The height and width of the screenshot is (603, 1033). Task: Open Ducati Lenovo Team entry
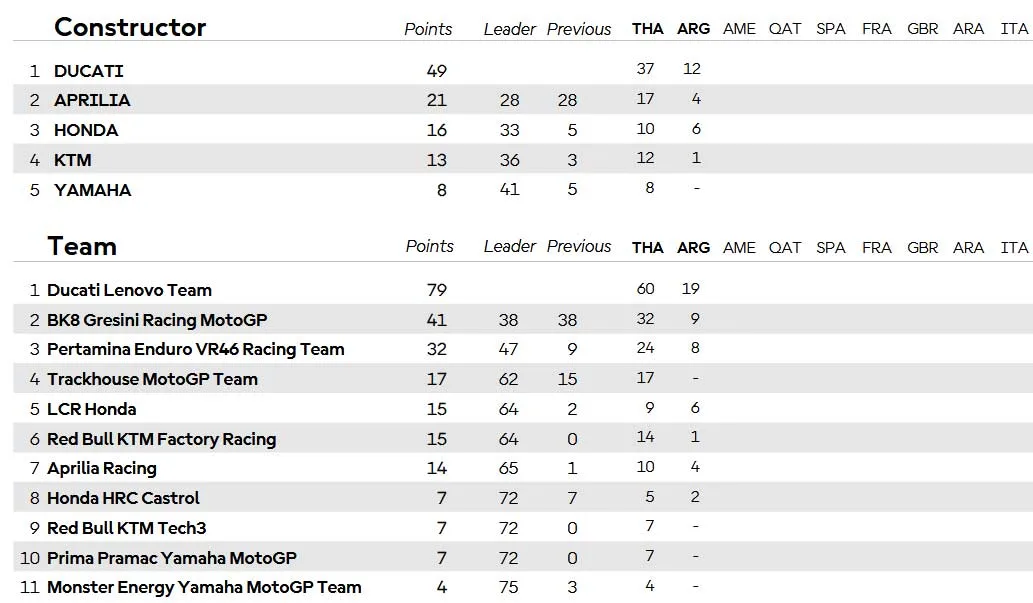[129, 290]
